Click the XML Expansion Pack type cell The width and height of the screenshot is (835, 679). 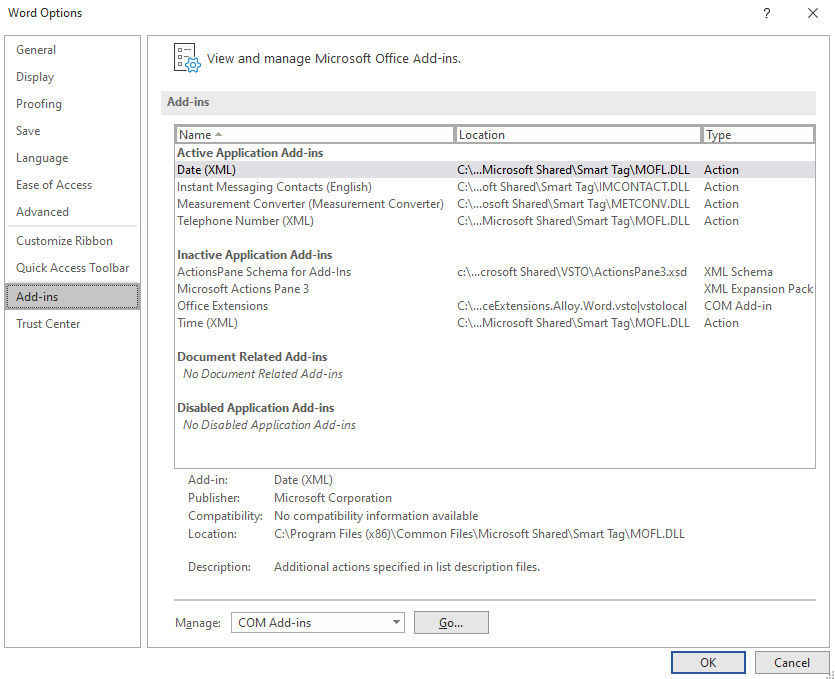point(758,289)
